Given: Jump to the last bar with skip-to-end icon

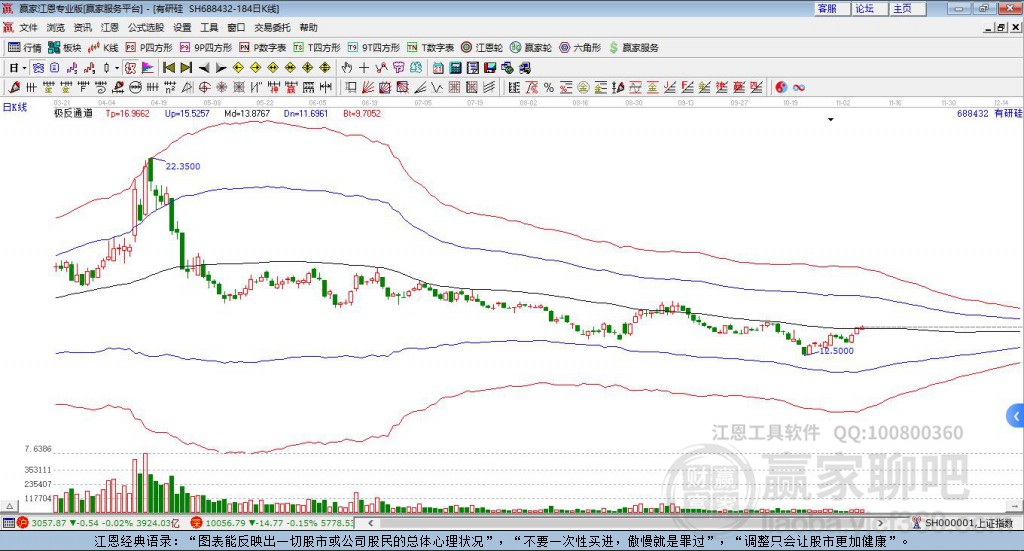Looking at the screenshot, I should [x=186, y=68].
